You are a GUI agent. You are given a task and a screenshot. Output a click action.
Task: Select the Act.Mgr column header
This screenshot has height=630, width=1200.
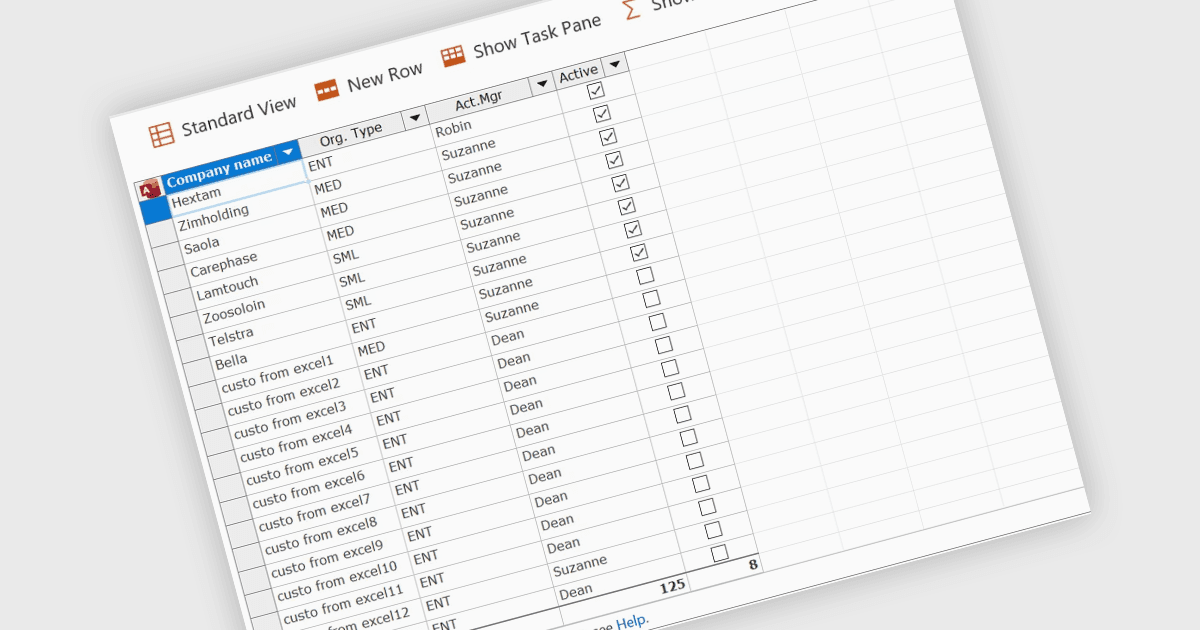tap(491, 97)
